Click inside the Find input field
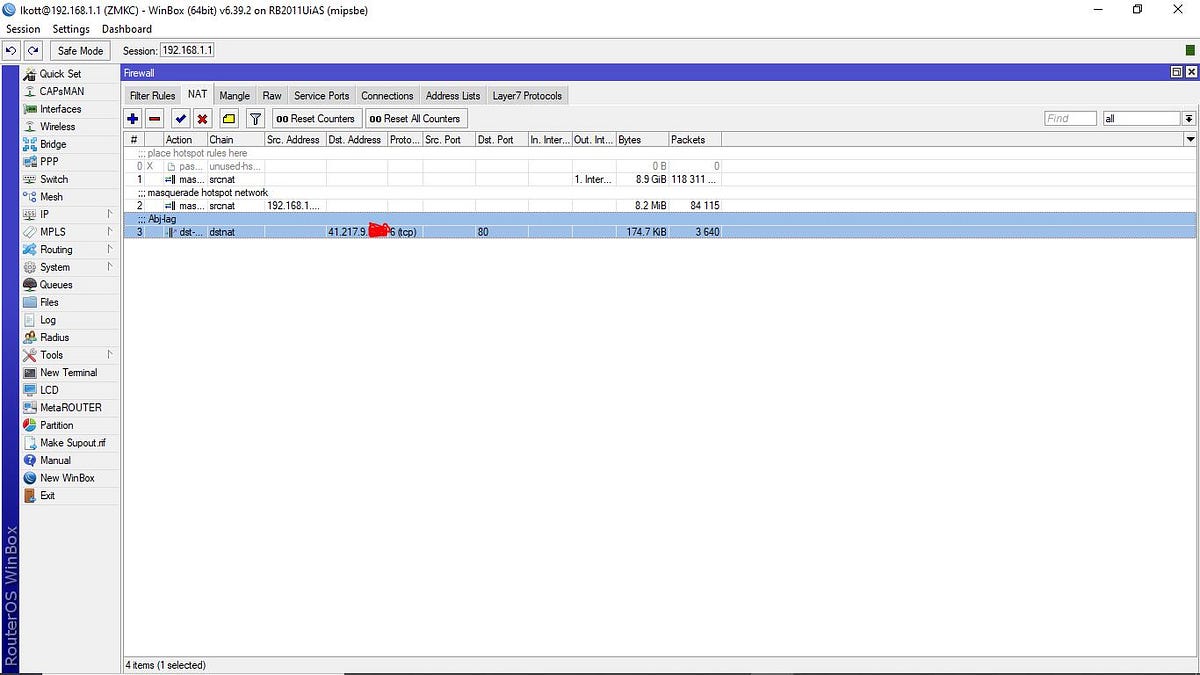Image resolution: width=1200 pixels, height=675 pixels. pyautogui.click(x=1069, y=118)
